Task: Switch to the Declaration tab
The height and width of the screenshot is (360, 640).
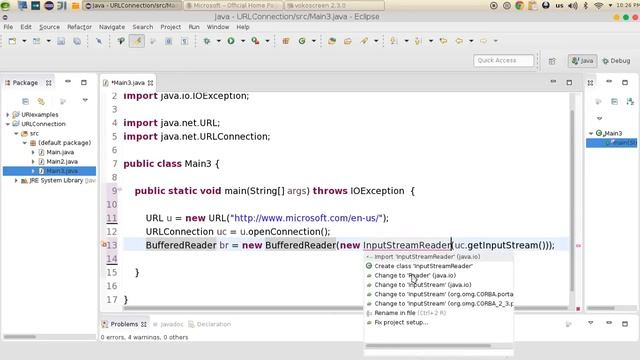Action: 210,324
